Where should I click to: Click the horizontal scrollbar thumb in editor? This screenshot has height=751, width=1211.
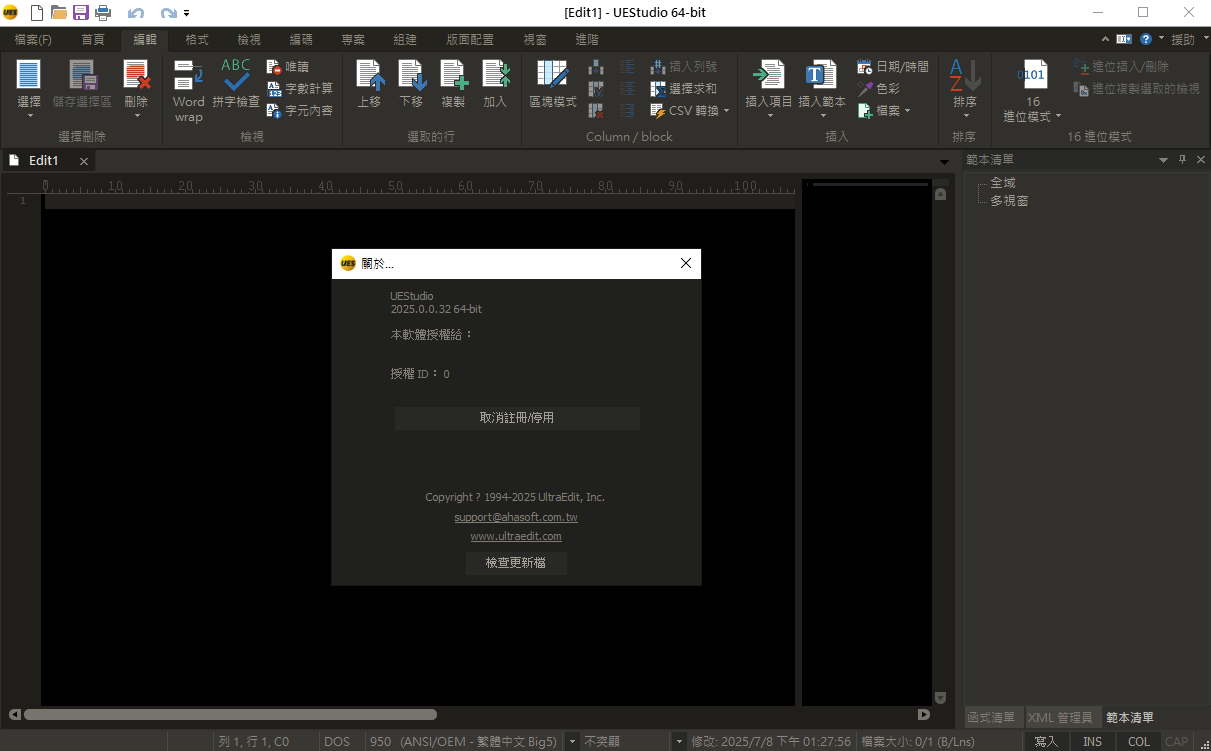coord(230,715)
